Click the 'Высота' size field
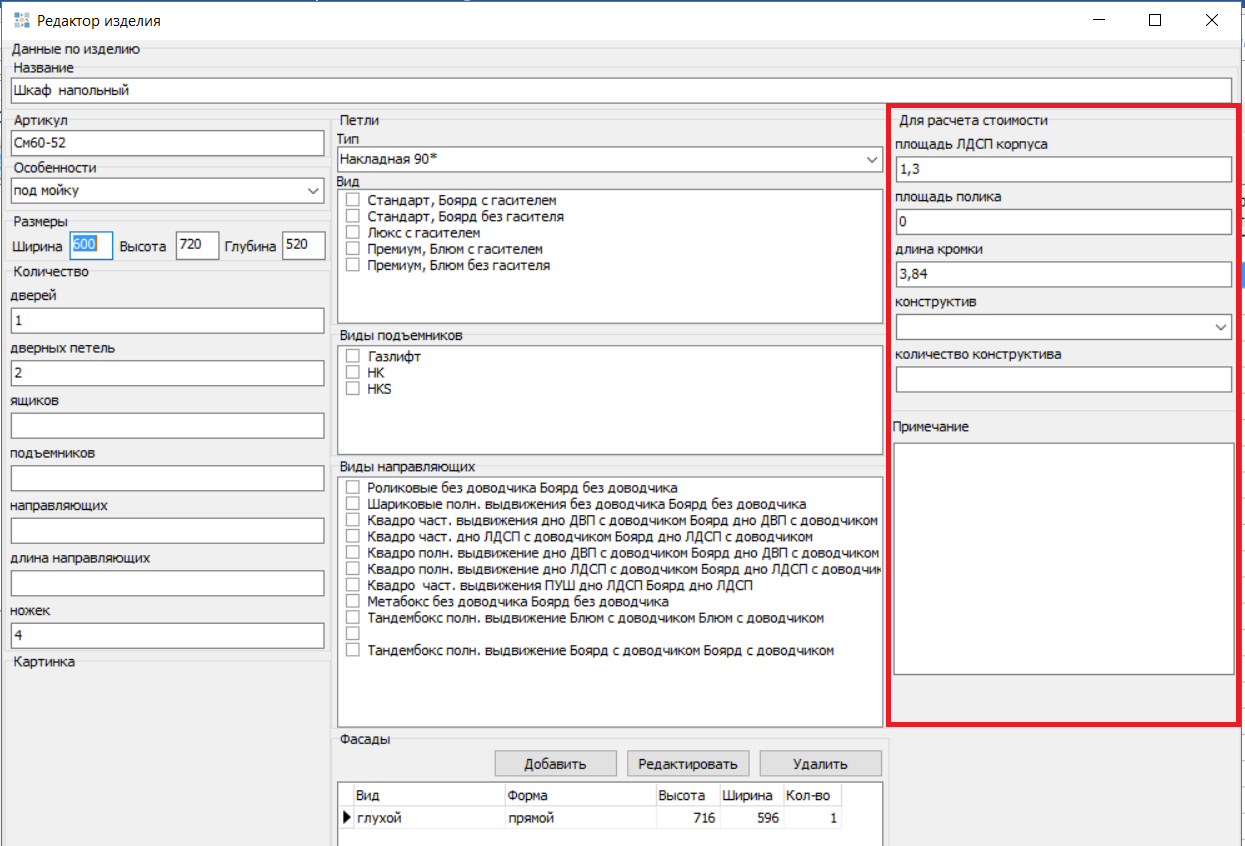 pos(196,246)
